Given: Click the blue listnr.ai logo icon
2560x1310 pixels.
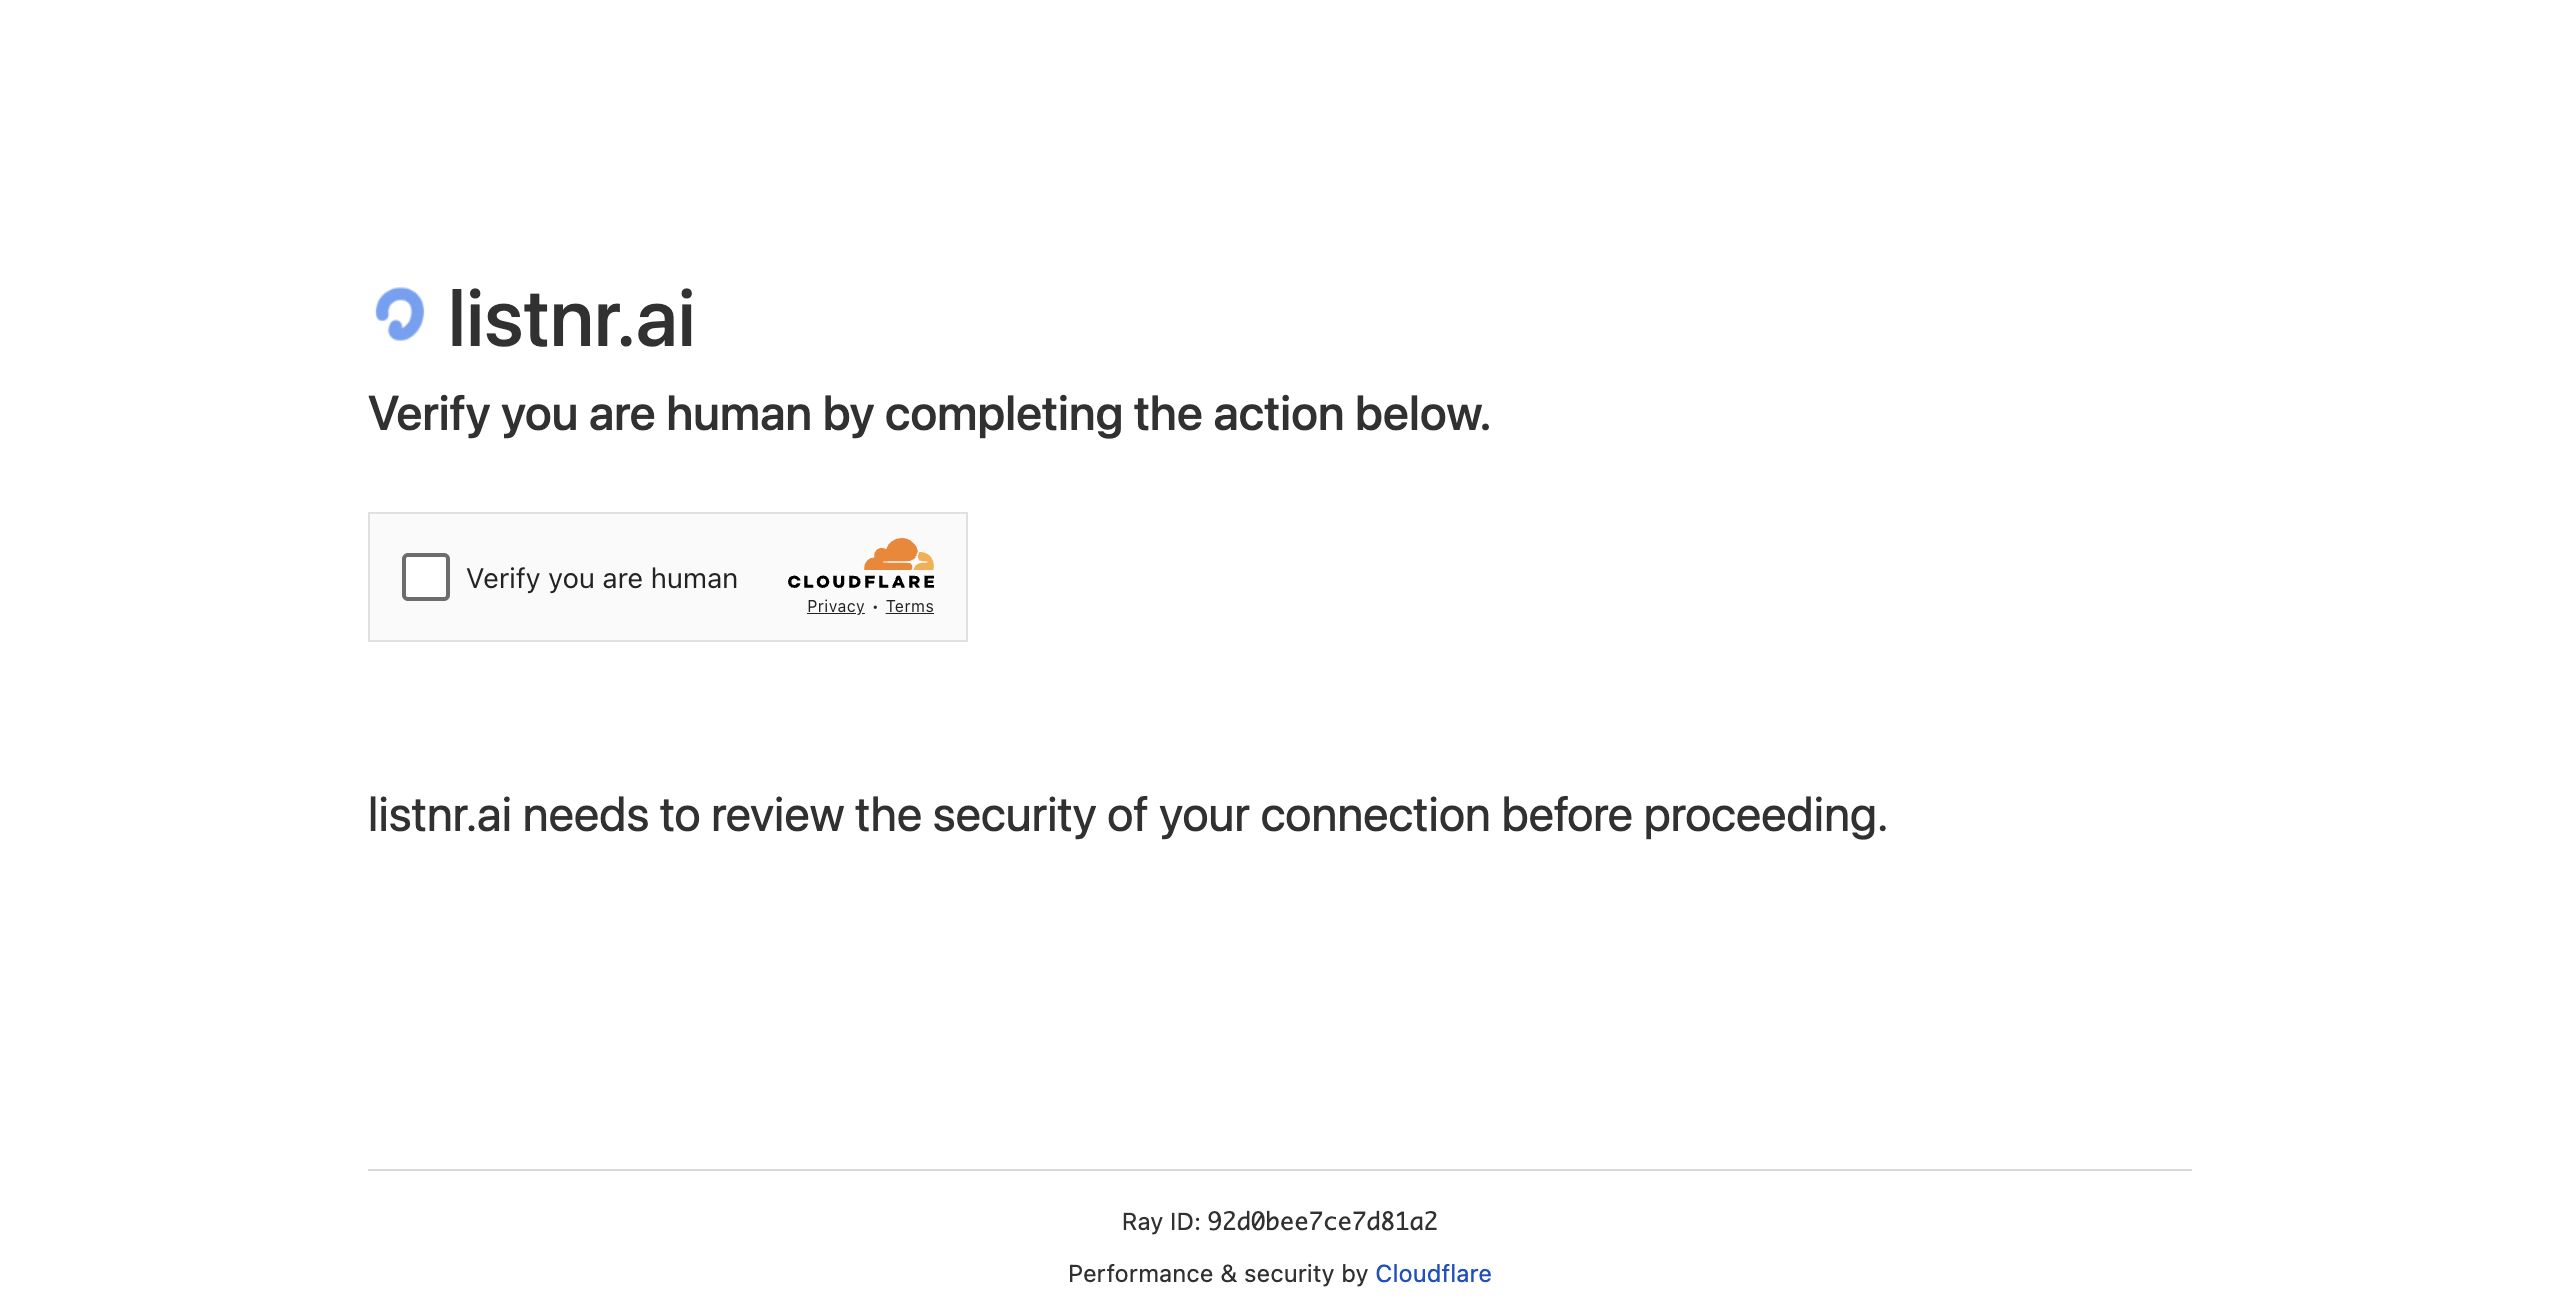Looking at the screenshot, I should point(399,315).
